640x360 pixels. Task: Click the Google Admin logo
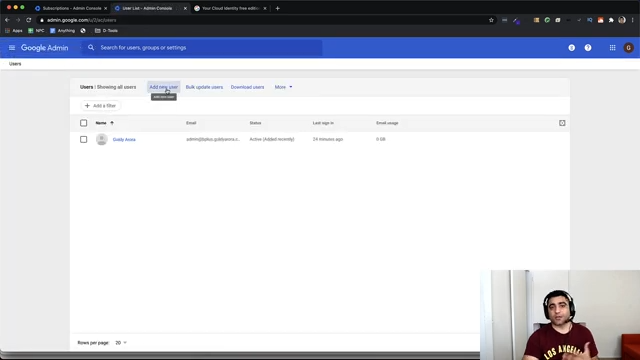pos(44,48)
